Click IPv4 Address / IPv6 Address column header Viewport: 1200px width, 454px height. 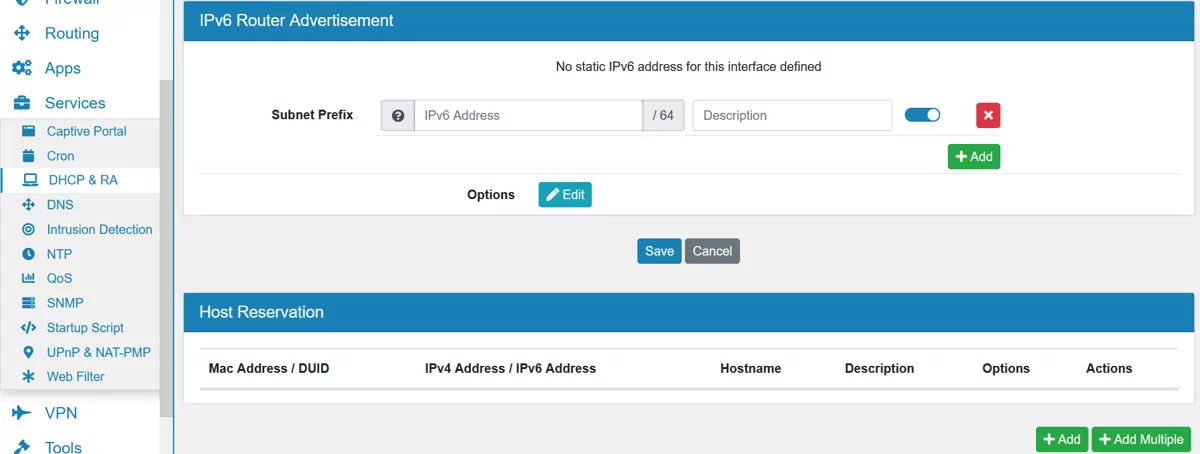click(510, 368)
